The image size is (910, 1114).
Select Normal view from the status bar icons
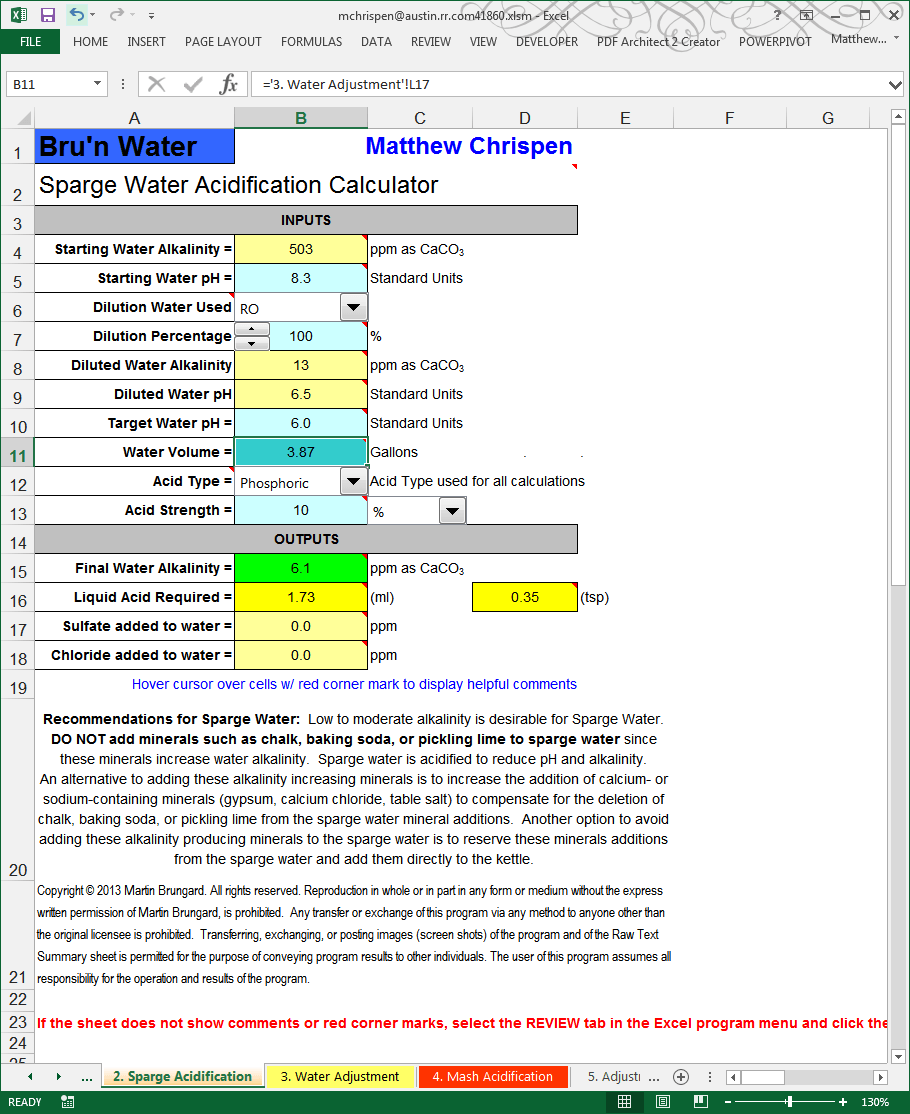[x=624, y=1101]
